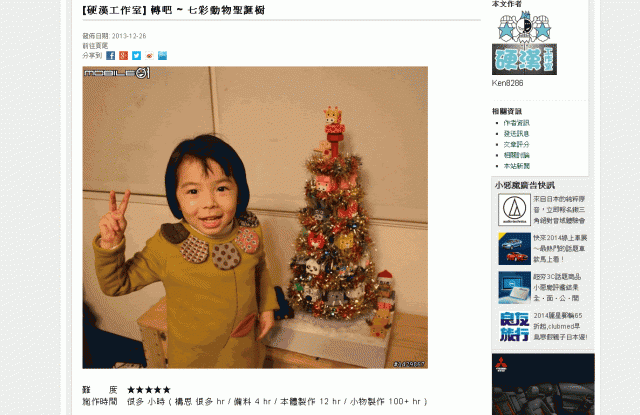Open the Audio-Technica ad text link
Screen dimensions: 640x415
[559, 210]
